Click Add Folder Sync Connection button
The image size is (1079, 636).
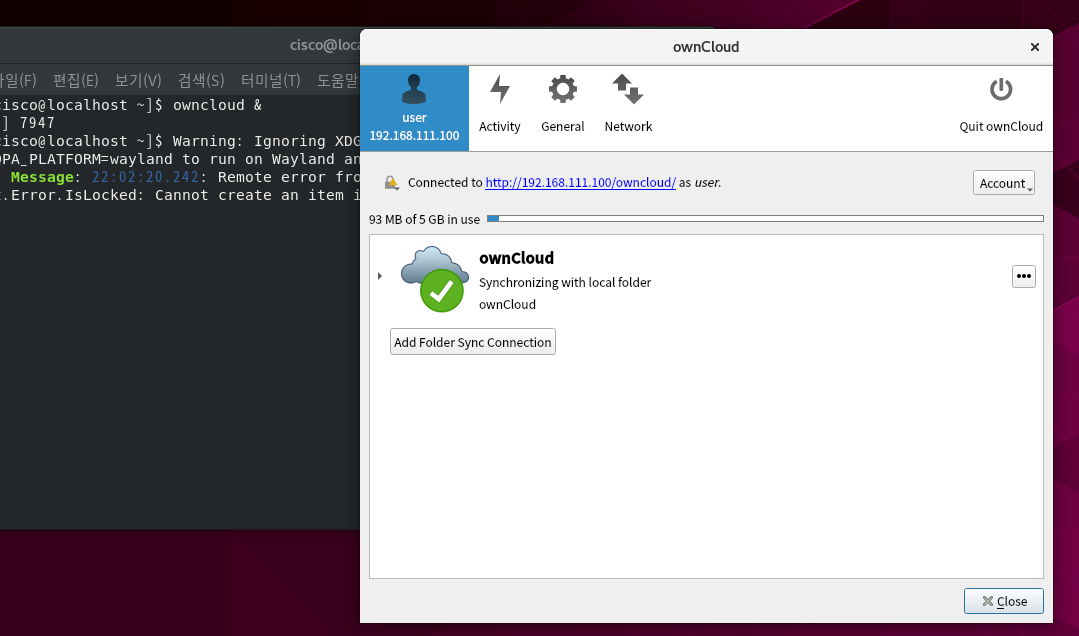473,342
